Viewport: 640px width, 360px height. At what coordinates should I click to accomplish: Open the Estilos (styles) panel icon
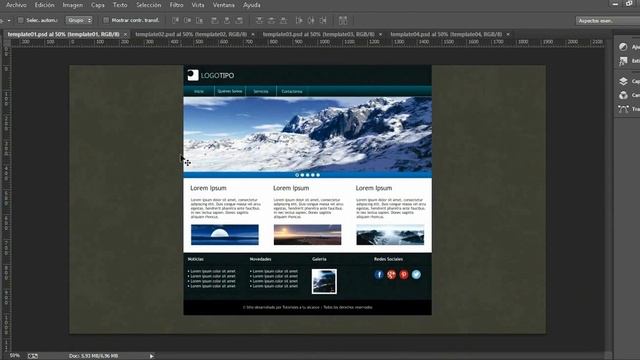tap(623, 61)
